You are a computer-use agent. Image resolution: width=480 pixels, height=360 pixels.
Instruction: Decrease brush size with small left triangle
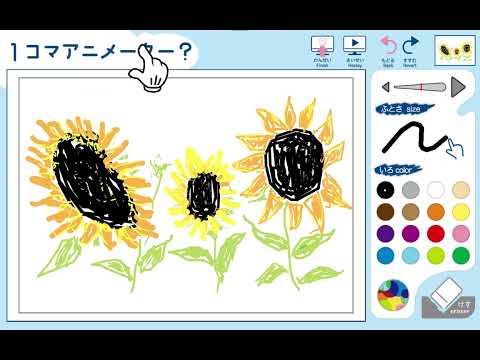(385, 87)
